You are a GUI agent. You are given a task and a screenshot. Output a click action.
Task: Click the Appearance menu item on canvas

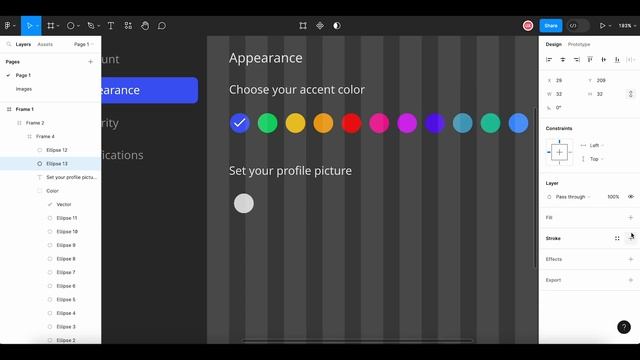pos(150,90)
